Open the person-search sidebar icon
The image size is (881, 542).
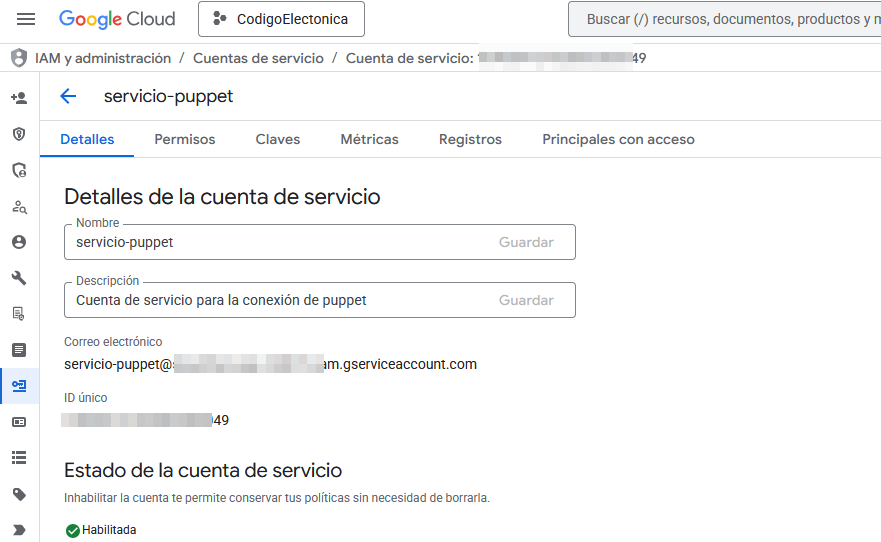coord(19,207)
